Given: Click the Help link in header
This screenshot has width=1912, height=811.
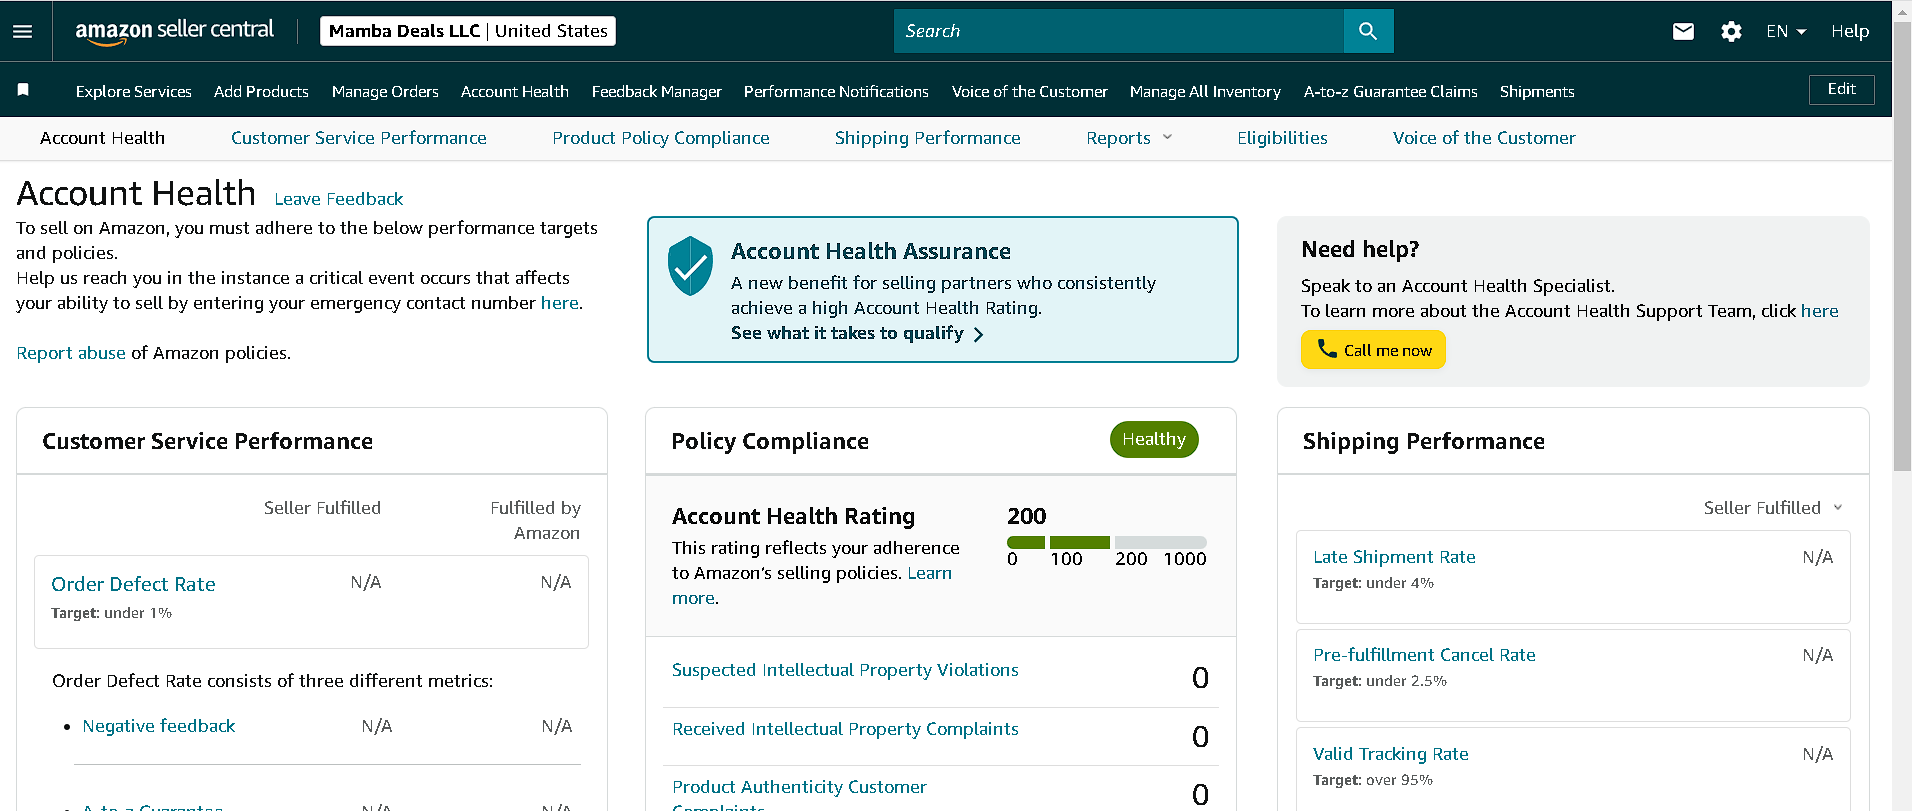Looking at the screenshot, I should click(x=1850, y=31).
